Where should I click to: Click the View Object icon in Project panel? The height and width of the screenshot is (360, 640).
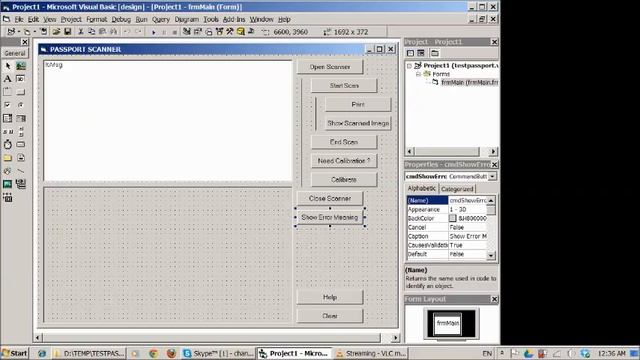point(421,53)
